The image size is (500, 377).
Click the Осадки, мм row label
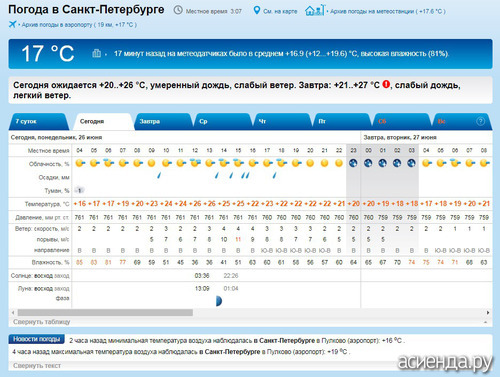click(54, 177)
